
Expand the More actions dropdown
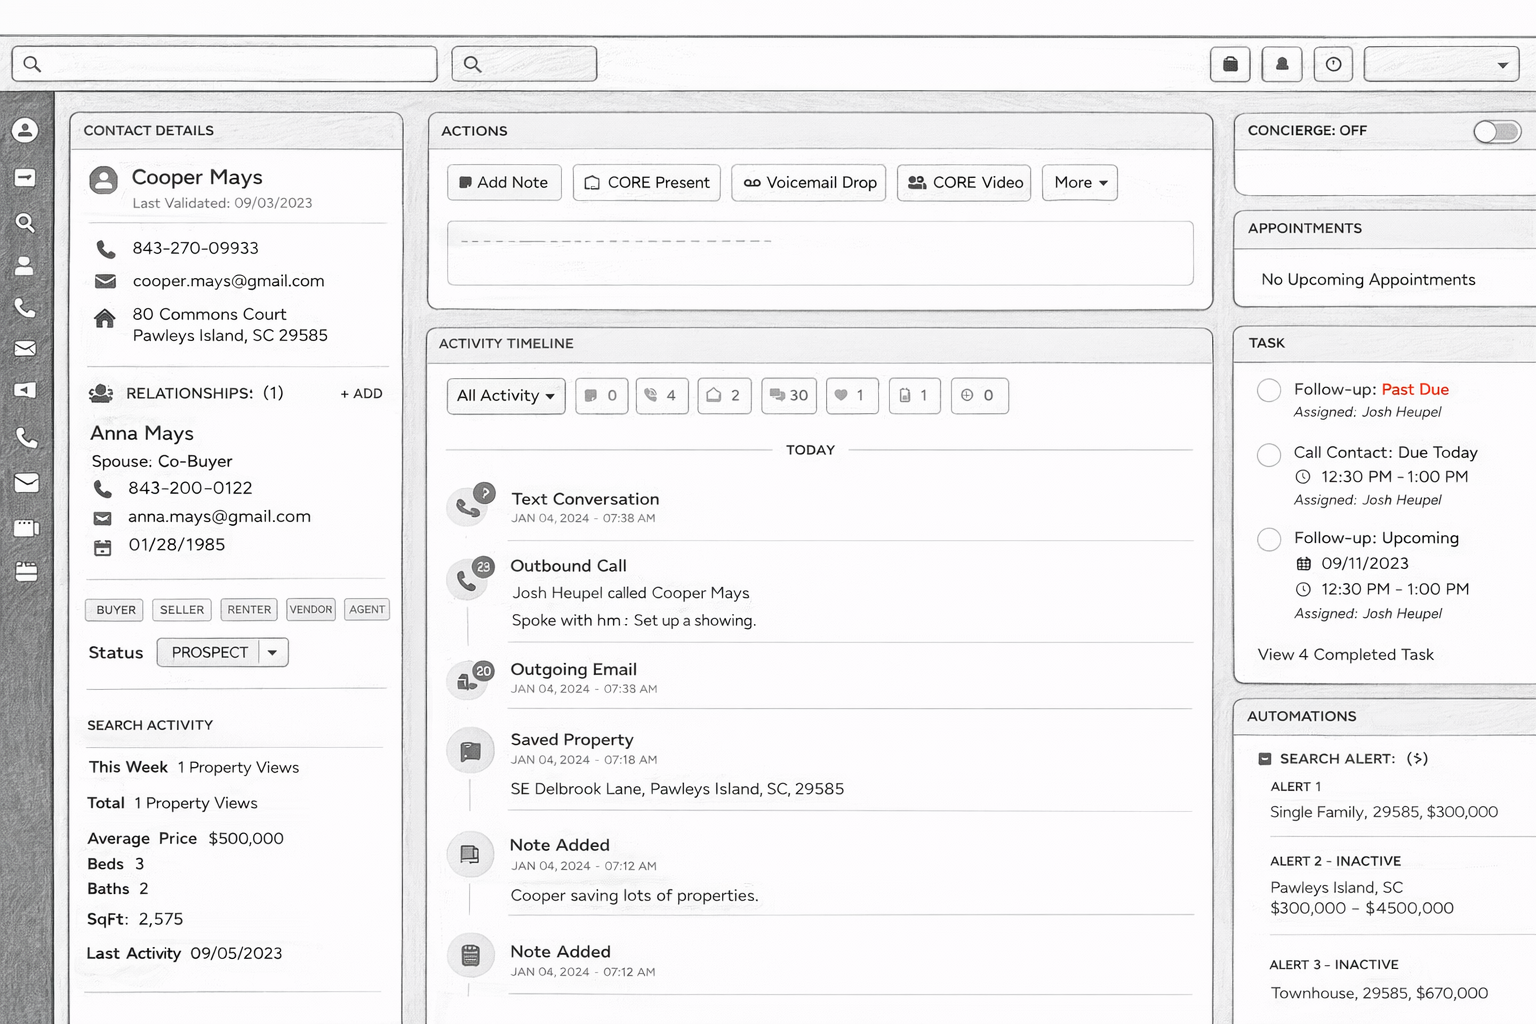pos(1080,183)
